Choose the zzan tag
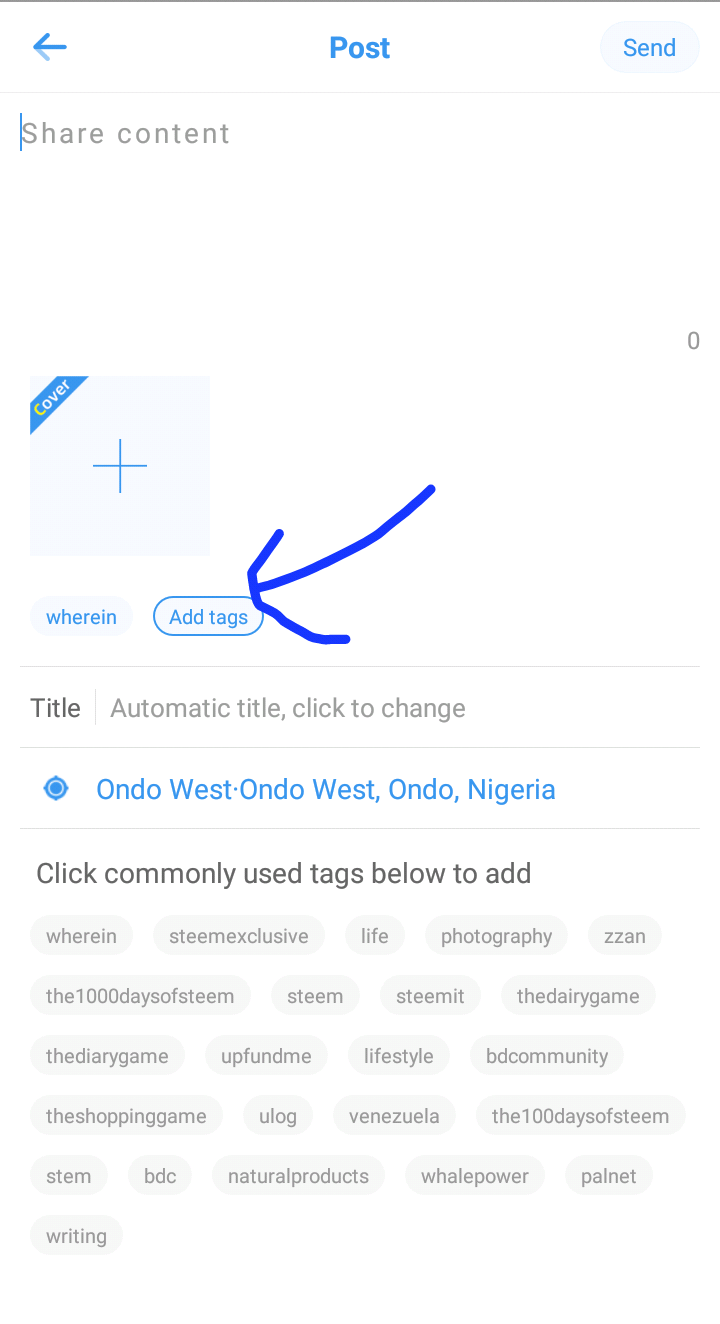 (x=624, y=936)
